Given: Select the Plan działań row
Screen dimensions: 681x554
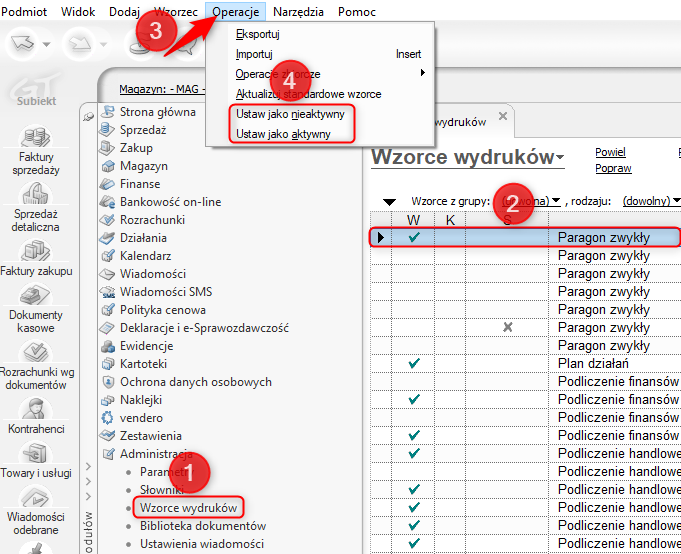Looking at the screenshot, I should [526, 363].
